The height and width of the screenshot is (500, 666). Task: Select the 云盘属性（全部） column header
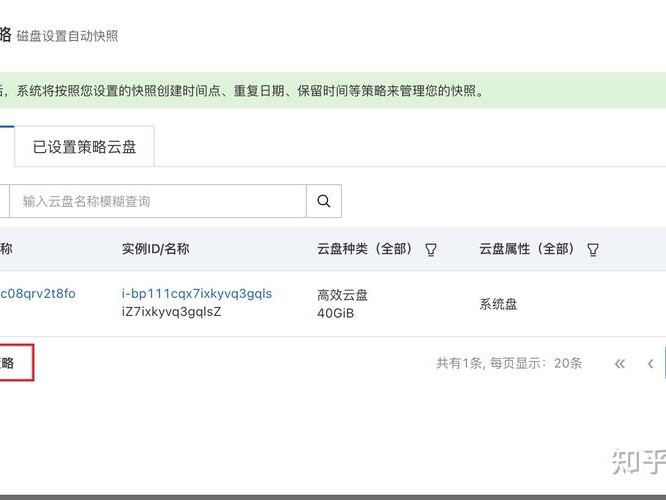pos(527,249)
